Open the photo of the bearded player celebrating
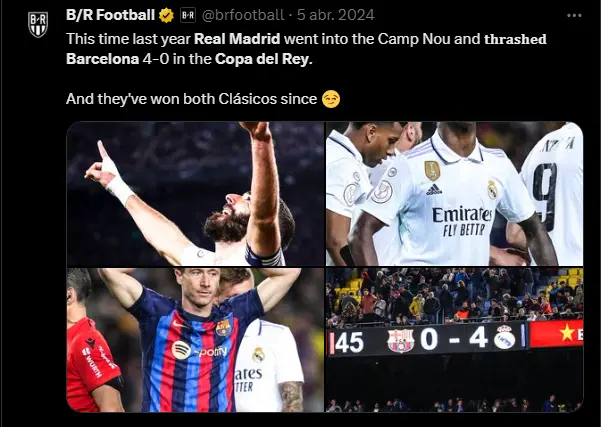 (x=195, y=194)
